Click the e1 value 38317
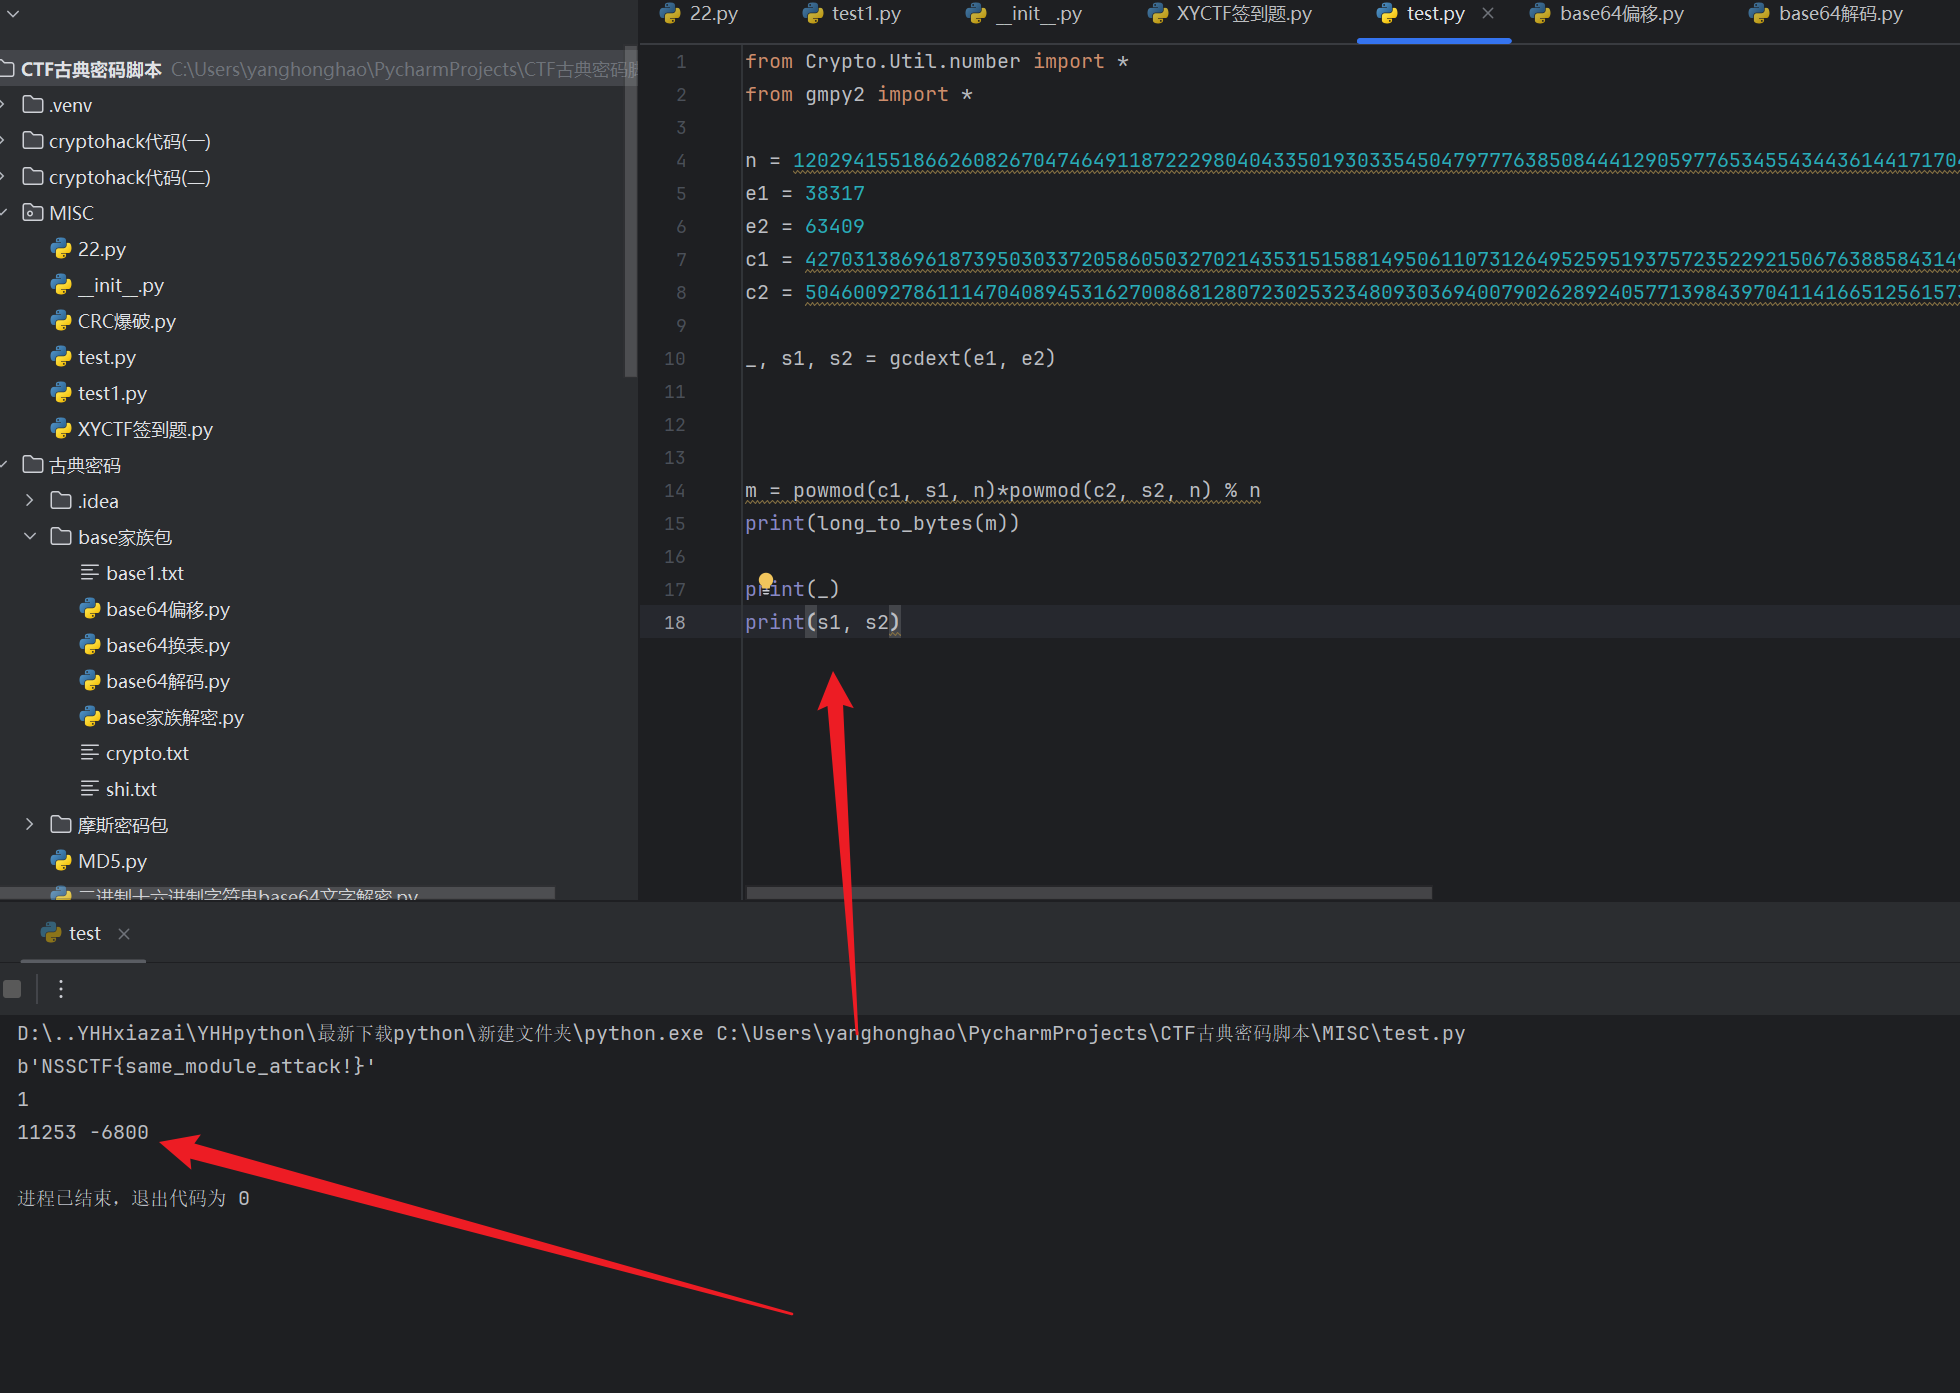The image size is (1960, 1393). (835, 193)
